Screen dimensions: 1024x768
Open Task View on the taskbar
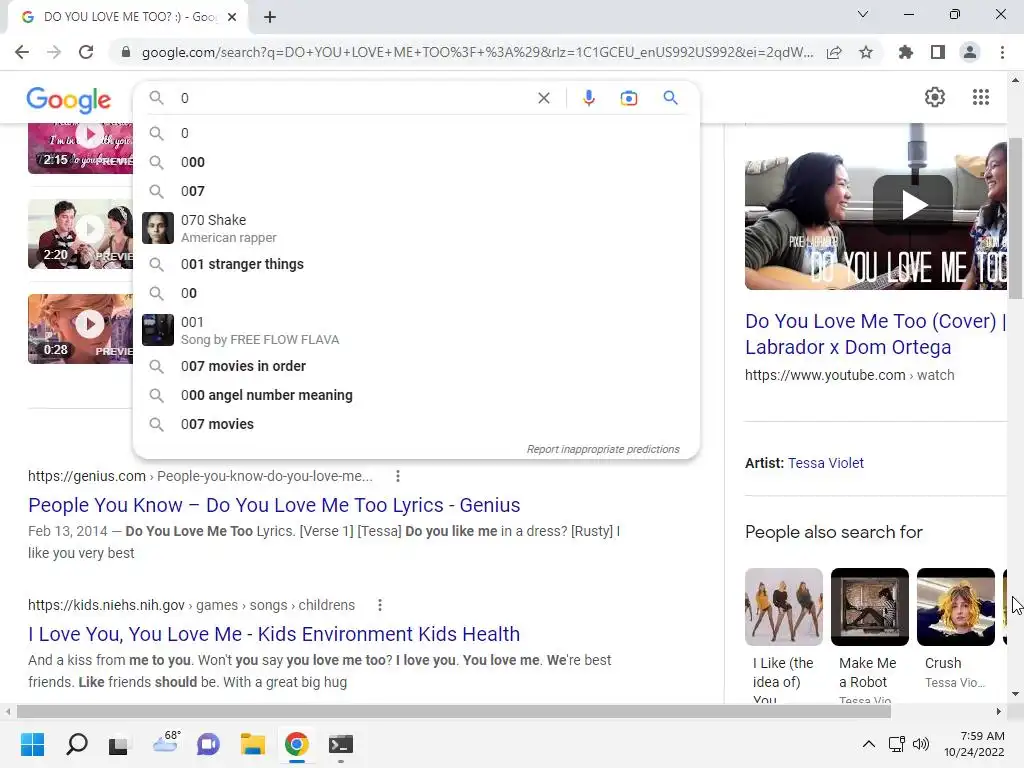click(x=119, y=745)
